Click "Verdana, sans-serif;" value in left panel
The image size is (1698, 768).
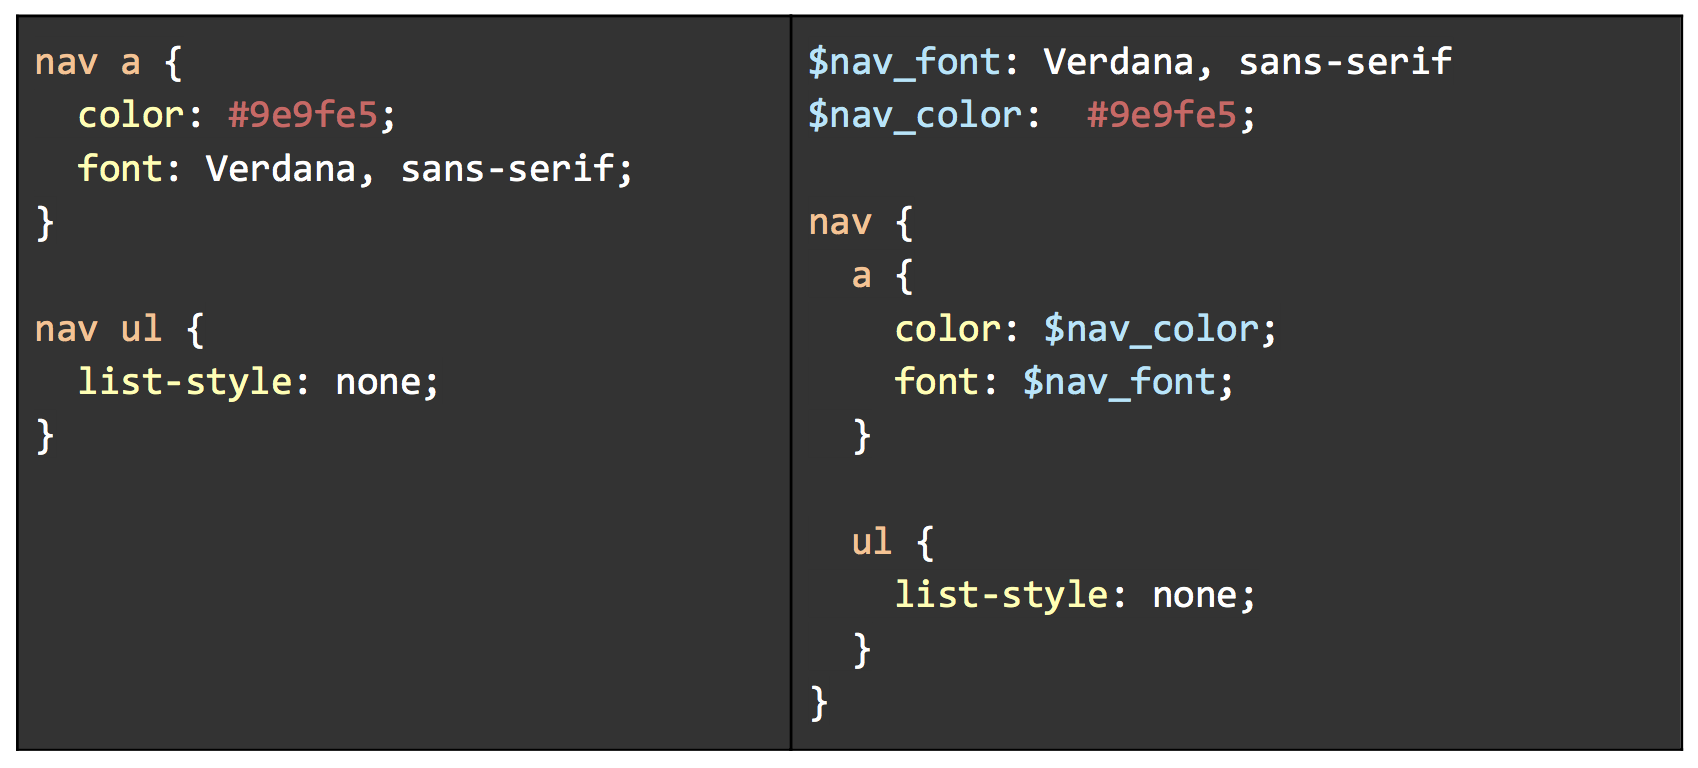(x=419, y=168)
